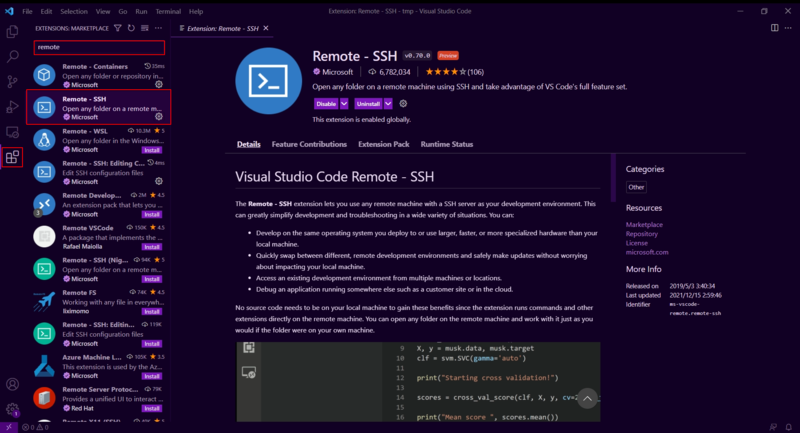Install Remote Server Protocol extension
800x433 pixels.
coord(152,408)
